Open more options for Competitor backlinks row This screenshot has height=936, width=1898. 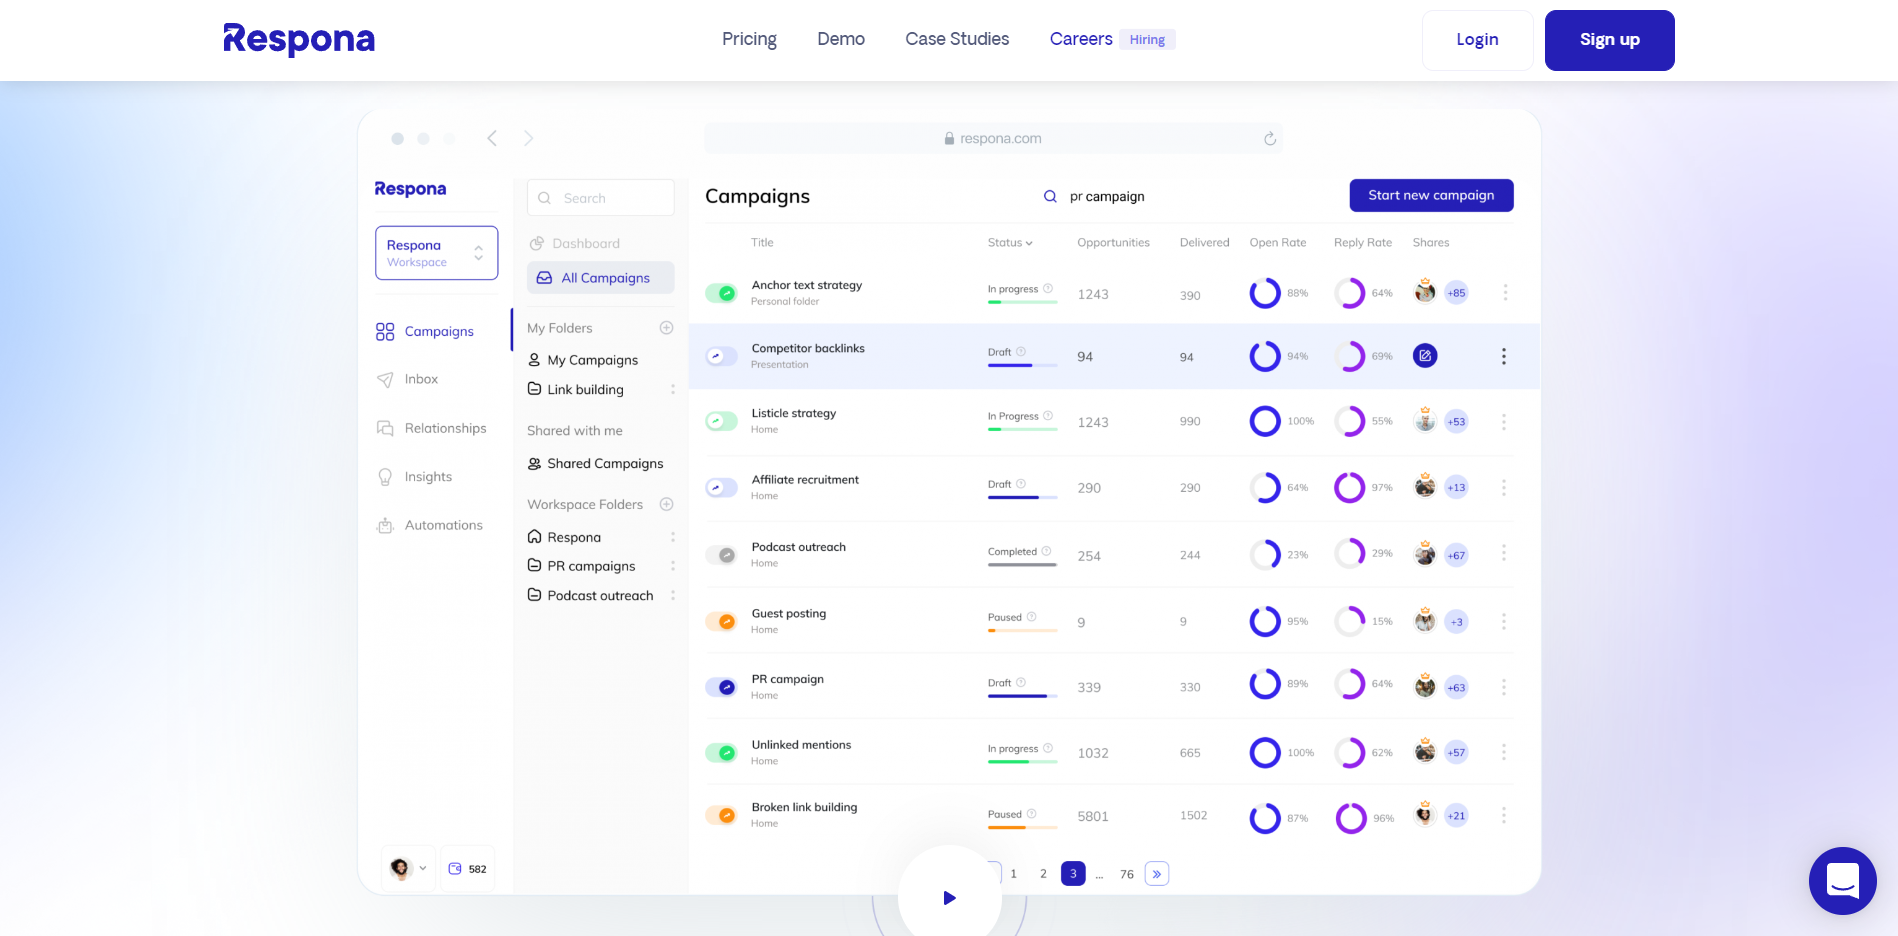[x=1503, y=356]
